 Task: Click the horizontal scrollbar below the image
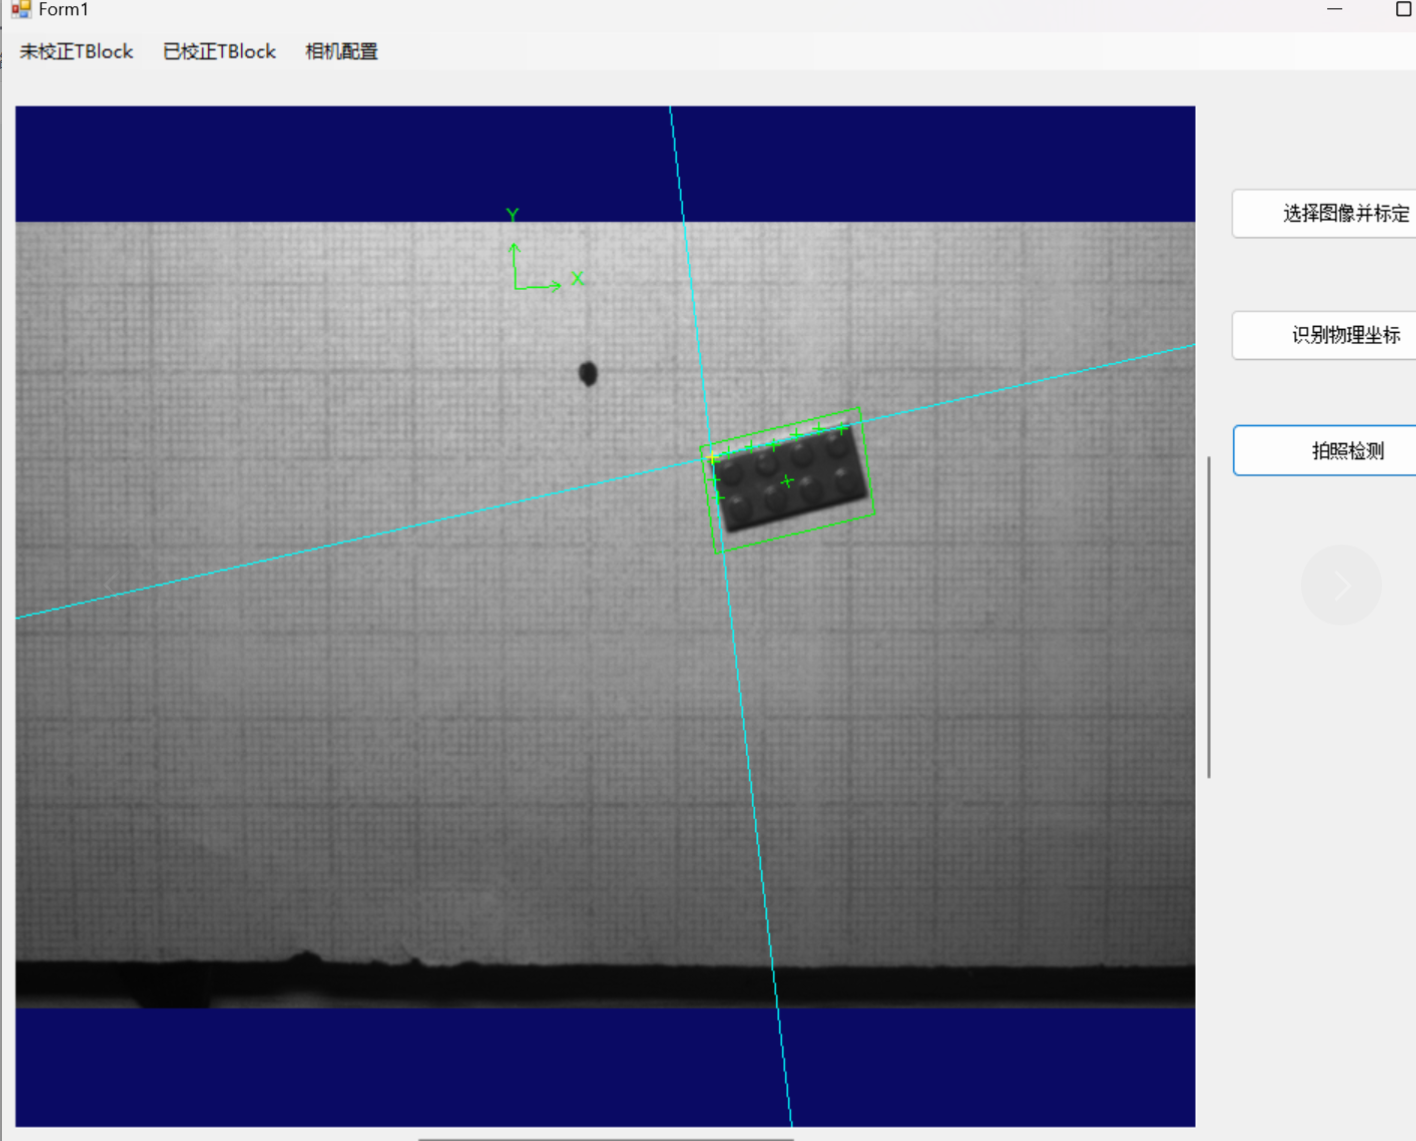(x=606, y=1138)
